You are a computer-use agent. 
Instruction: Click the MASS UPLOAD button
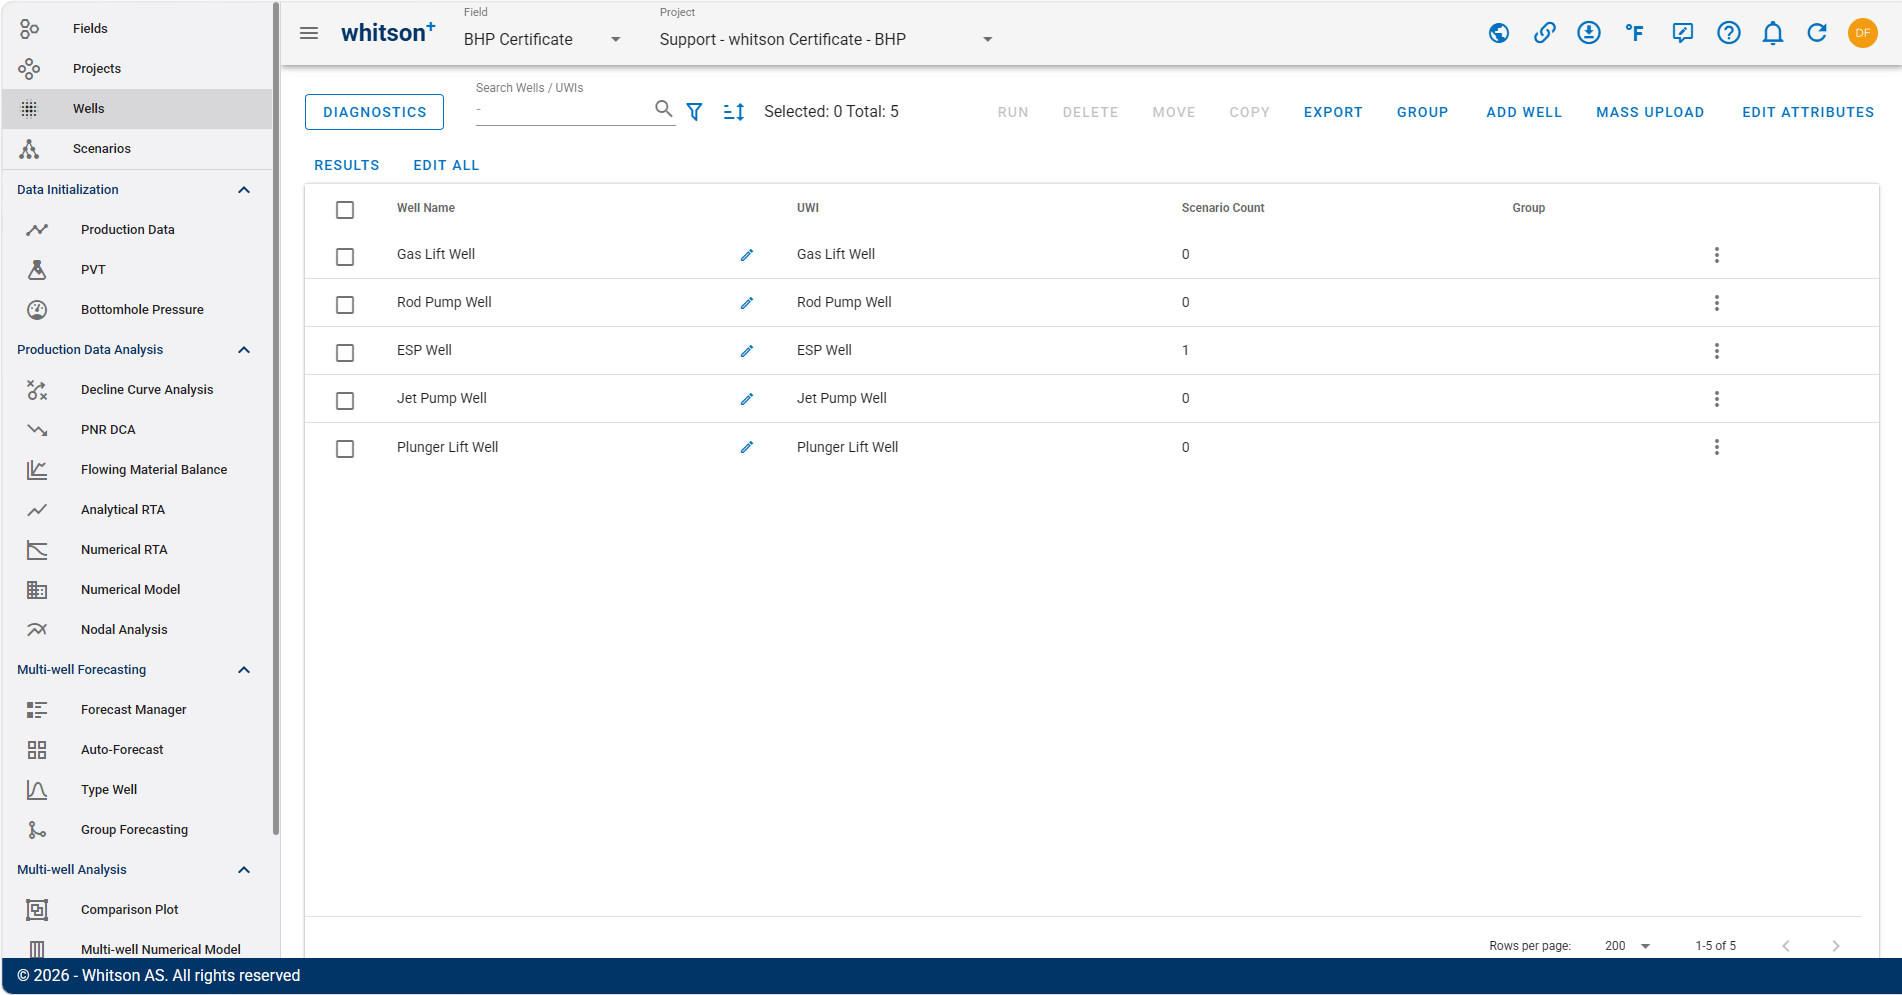tap(1650, 112)
